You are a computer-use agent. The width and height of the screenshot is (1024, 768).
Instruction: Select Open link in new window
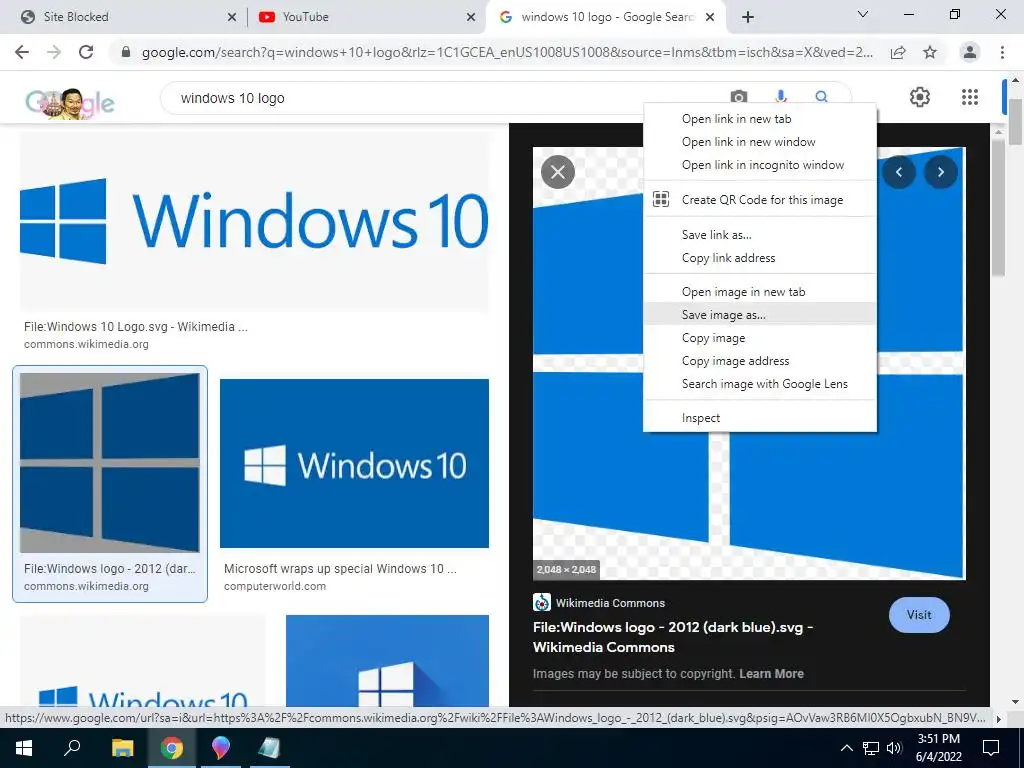click(x=760, y=142)
